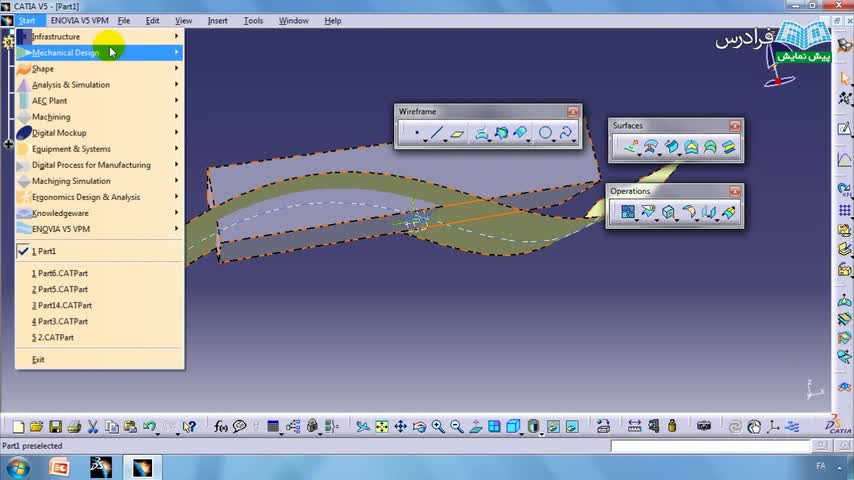Click the Cut scissors icon

pyautogui.click(x=93, y=427)
